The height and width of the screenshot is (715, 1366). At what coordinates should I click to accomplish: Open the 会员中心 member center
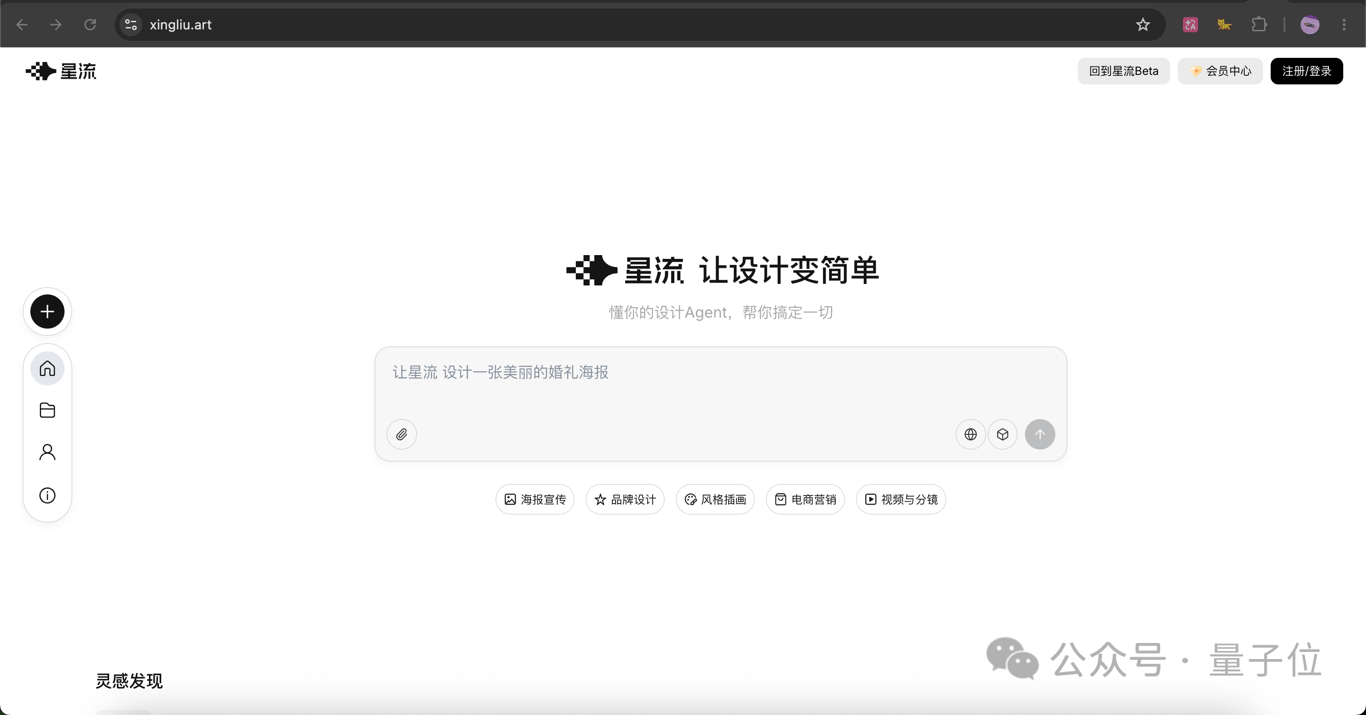point(1220,71)
